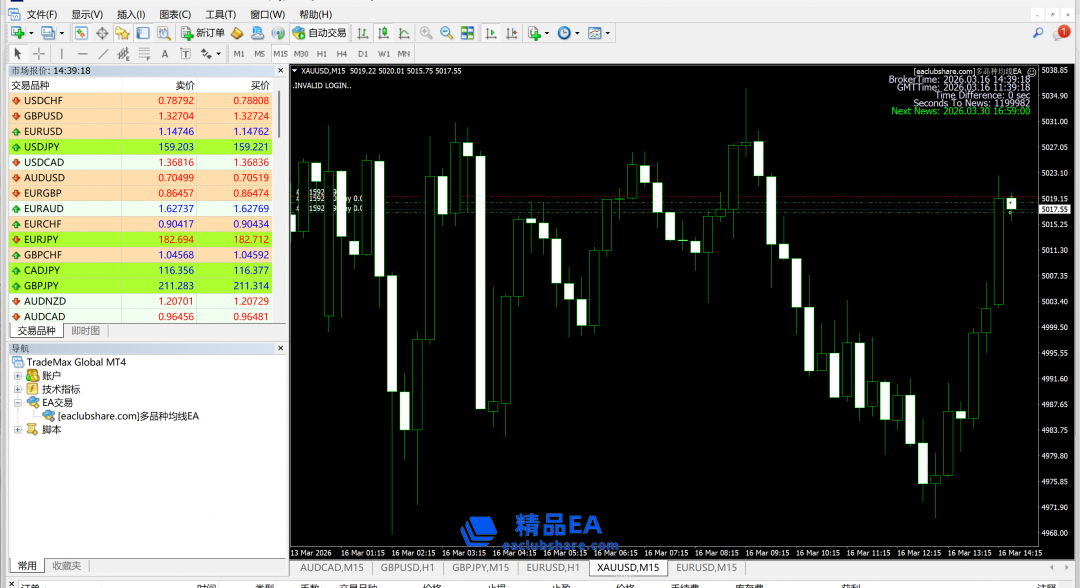The width and height of the screenshot is (1080, 588).
Task: Click the zoom in magnifier icon
Action: coord(426,33)
